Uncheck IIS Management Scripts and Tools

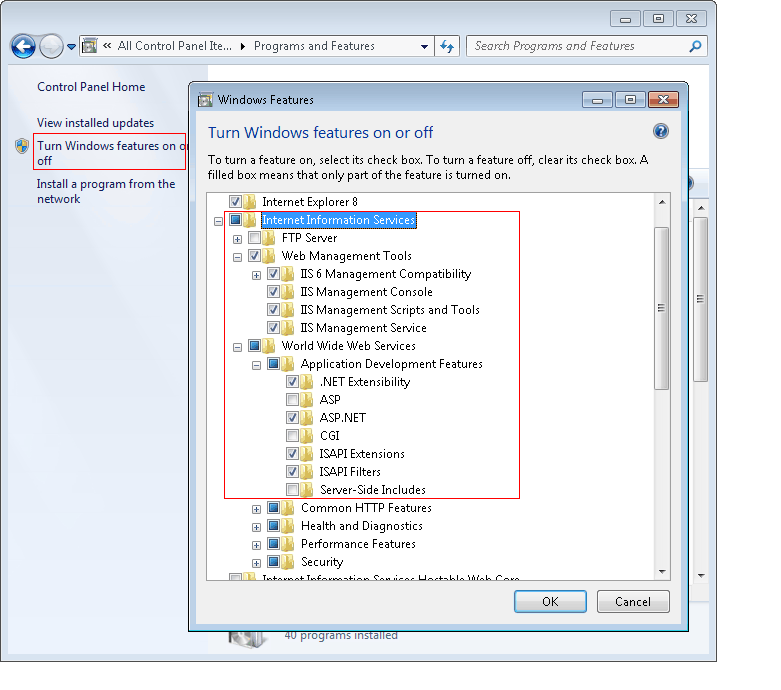273,309
